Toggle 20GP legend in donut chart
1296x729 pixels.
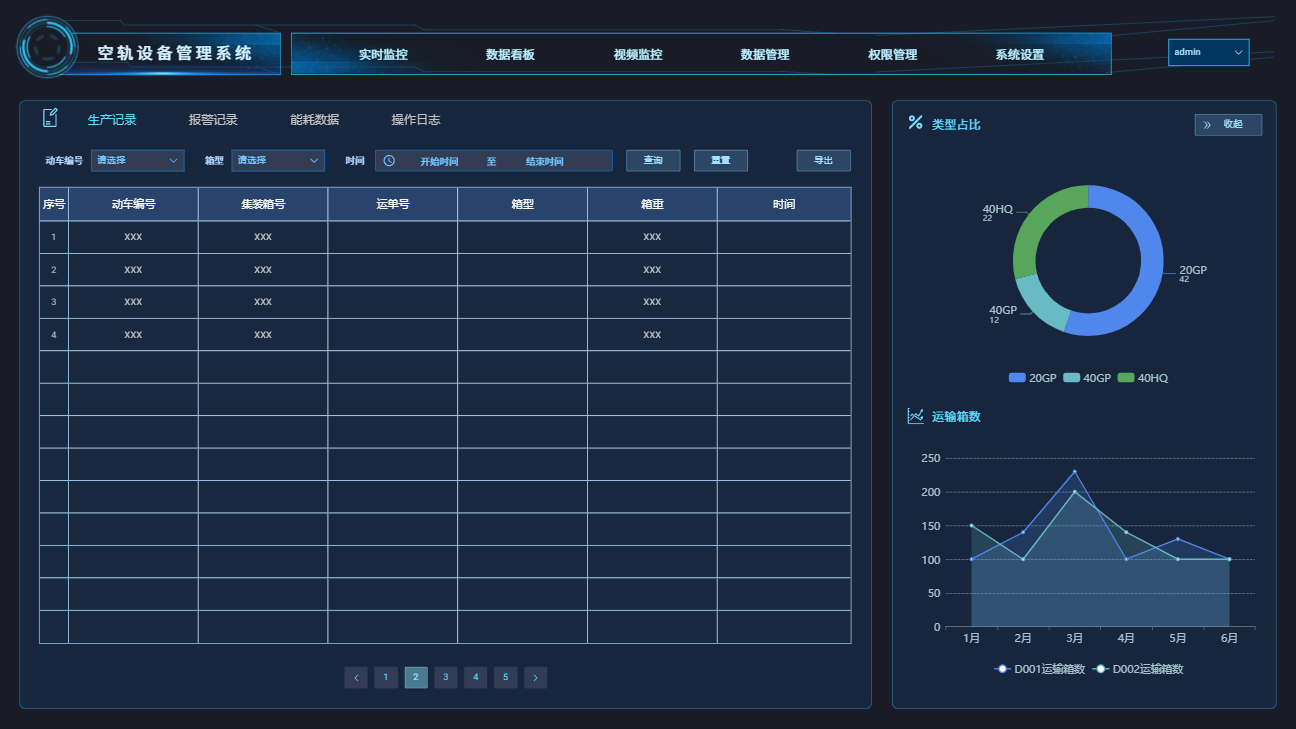pos(1033,378)
